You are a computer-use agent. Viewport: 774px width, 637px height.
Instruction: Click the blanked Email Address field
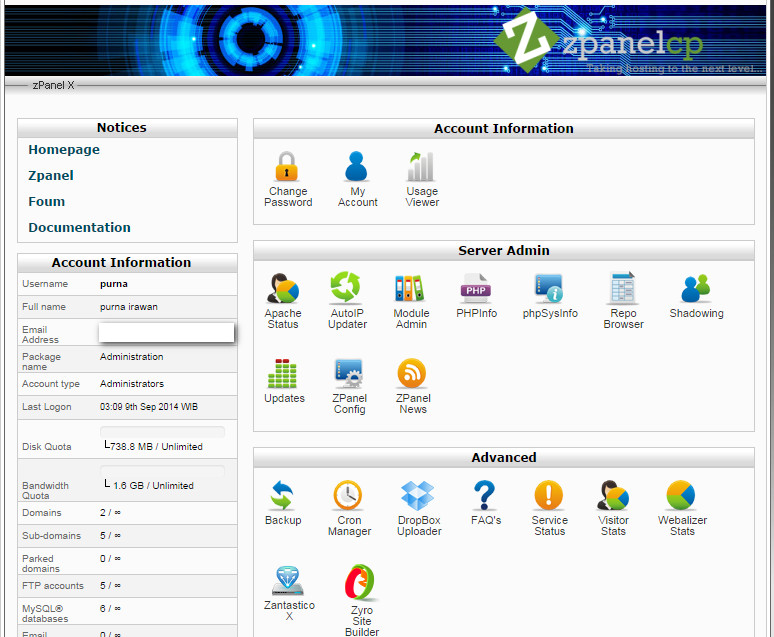166,332
